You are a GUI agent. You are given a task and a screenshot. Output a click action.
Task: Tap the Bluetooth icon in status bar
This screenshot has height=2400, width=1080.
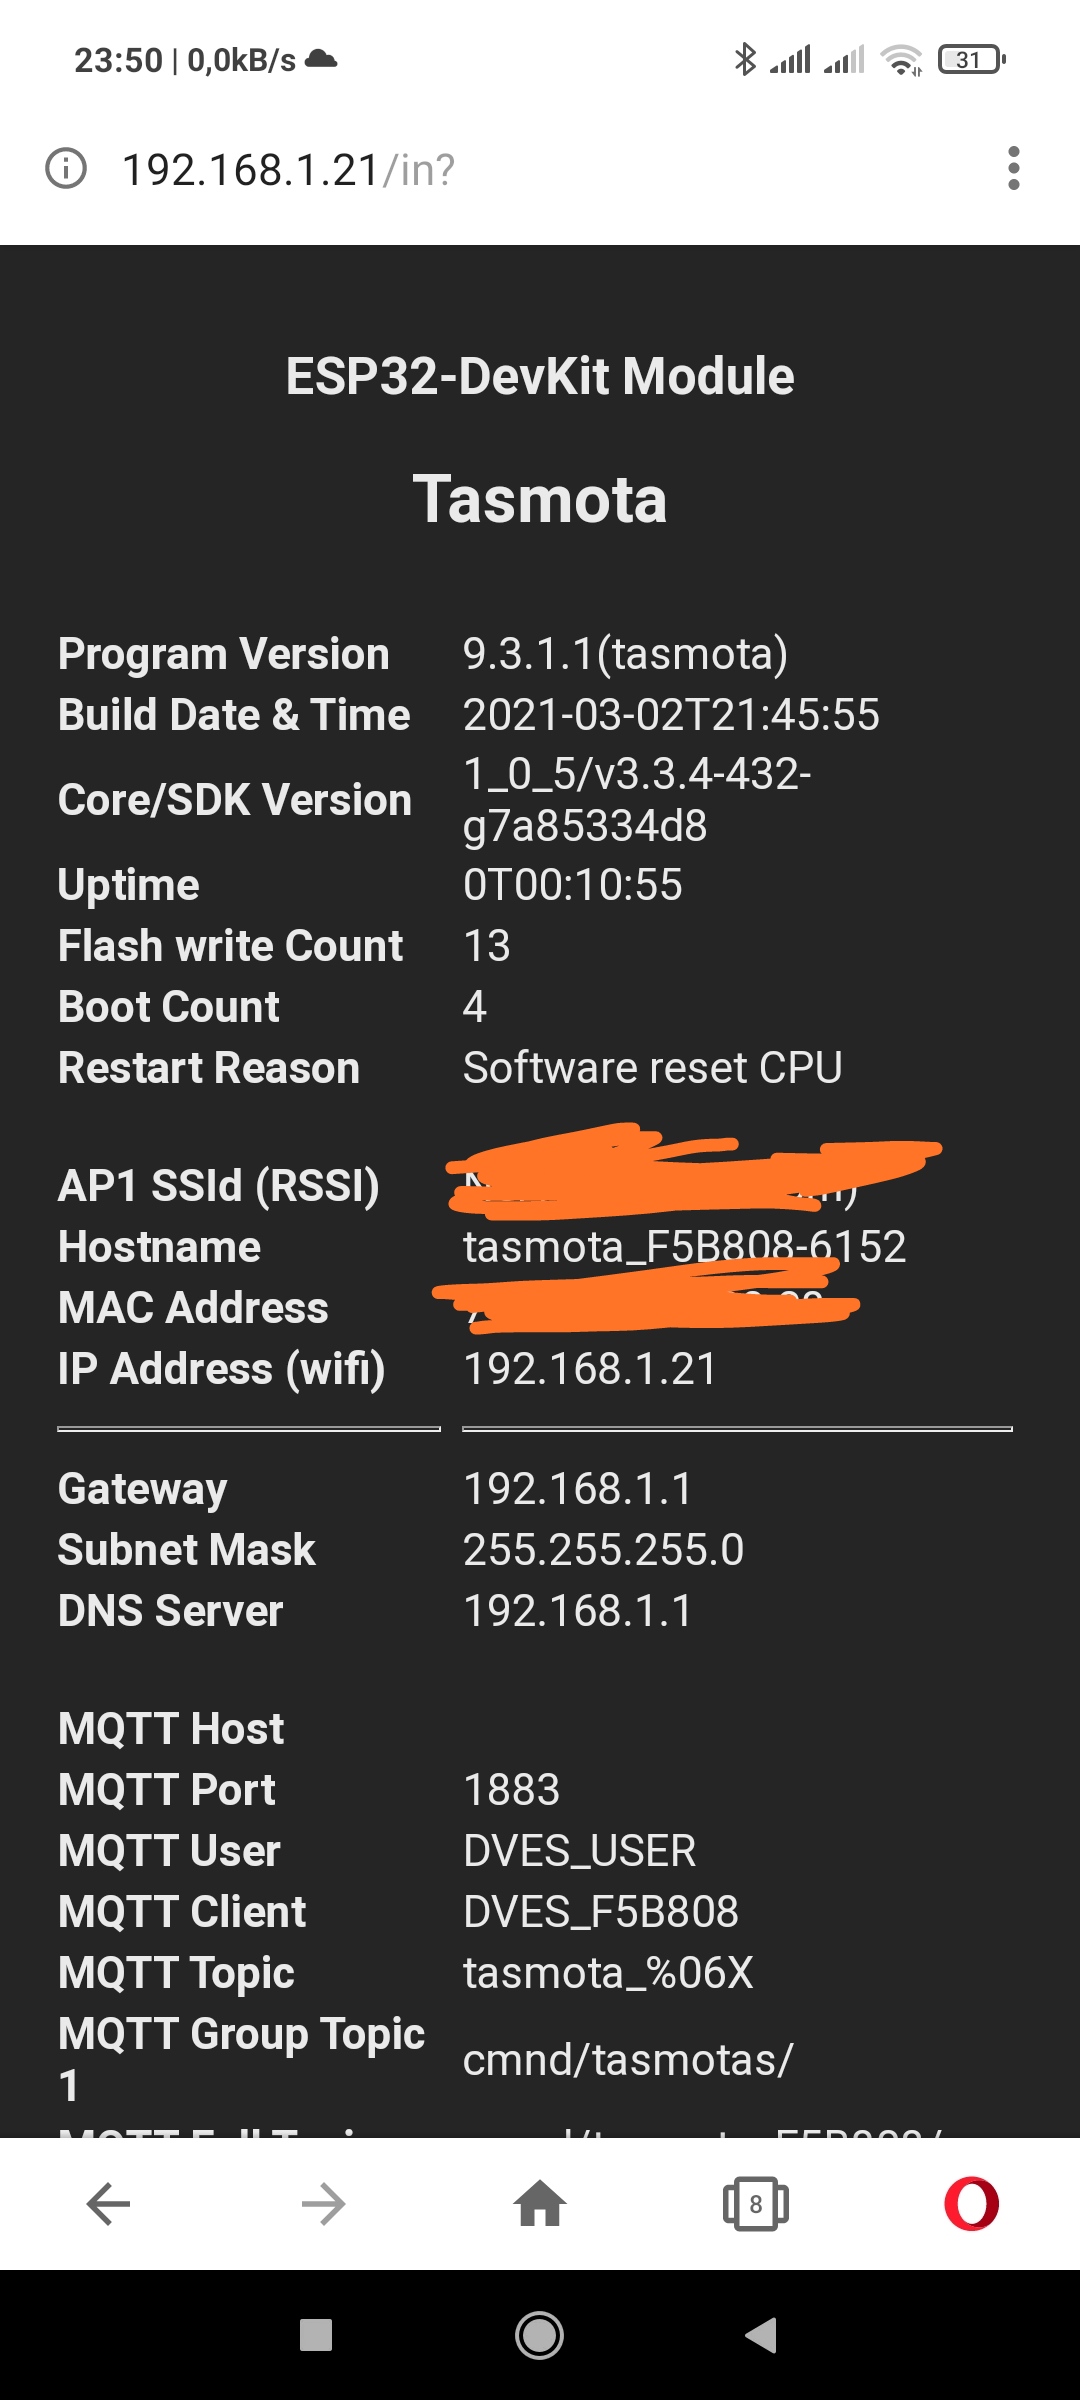point(744,60)
